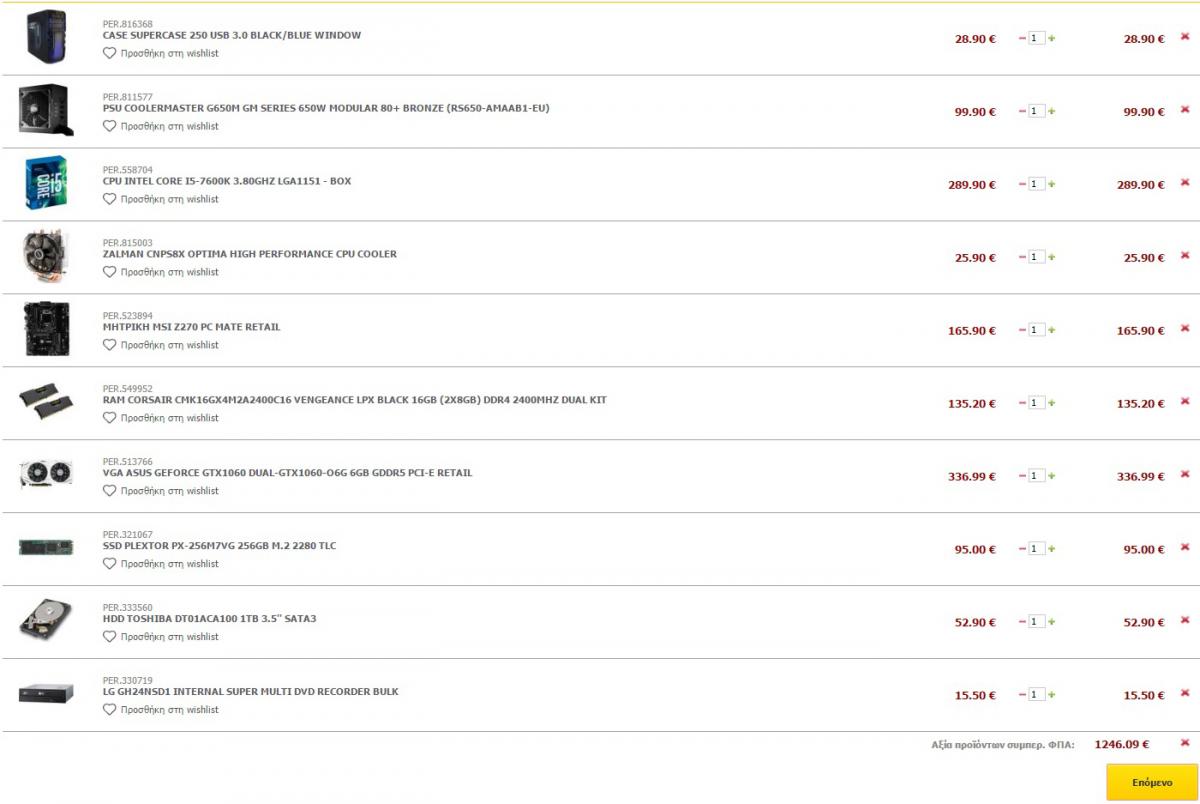Delete the MSI Z270 motherboard row
1200x804 pixels.
[x=1185, y=329]
